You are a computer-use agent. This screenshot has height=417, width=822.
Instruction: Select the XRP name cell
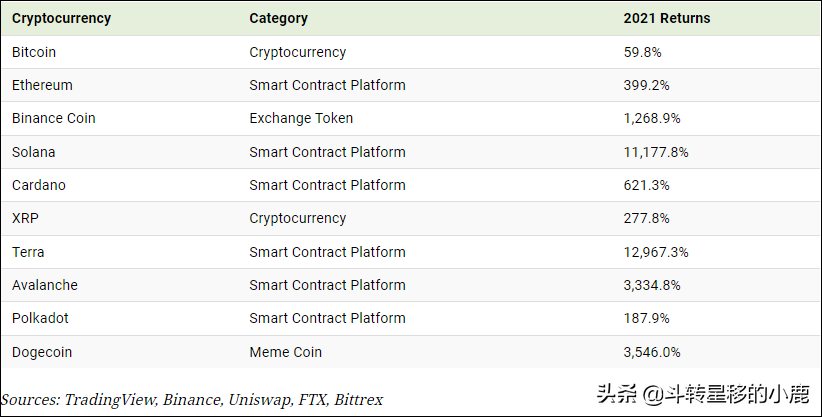click(25, 218)
